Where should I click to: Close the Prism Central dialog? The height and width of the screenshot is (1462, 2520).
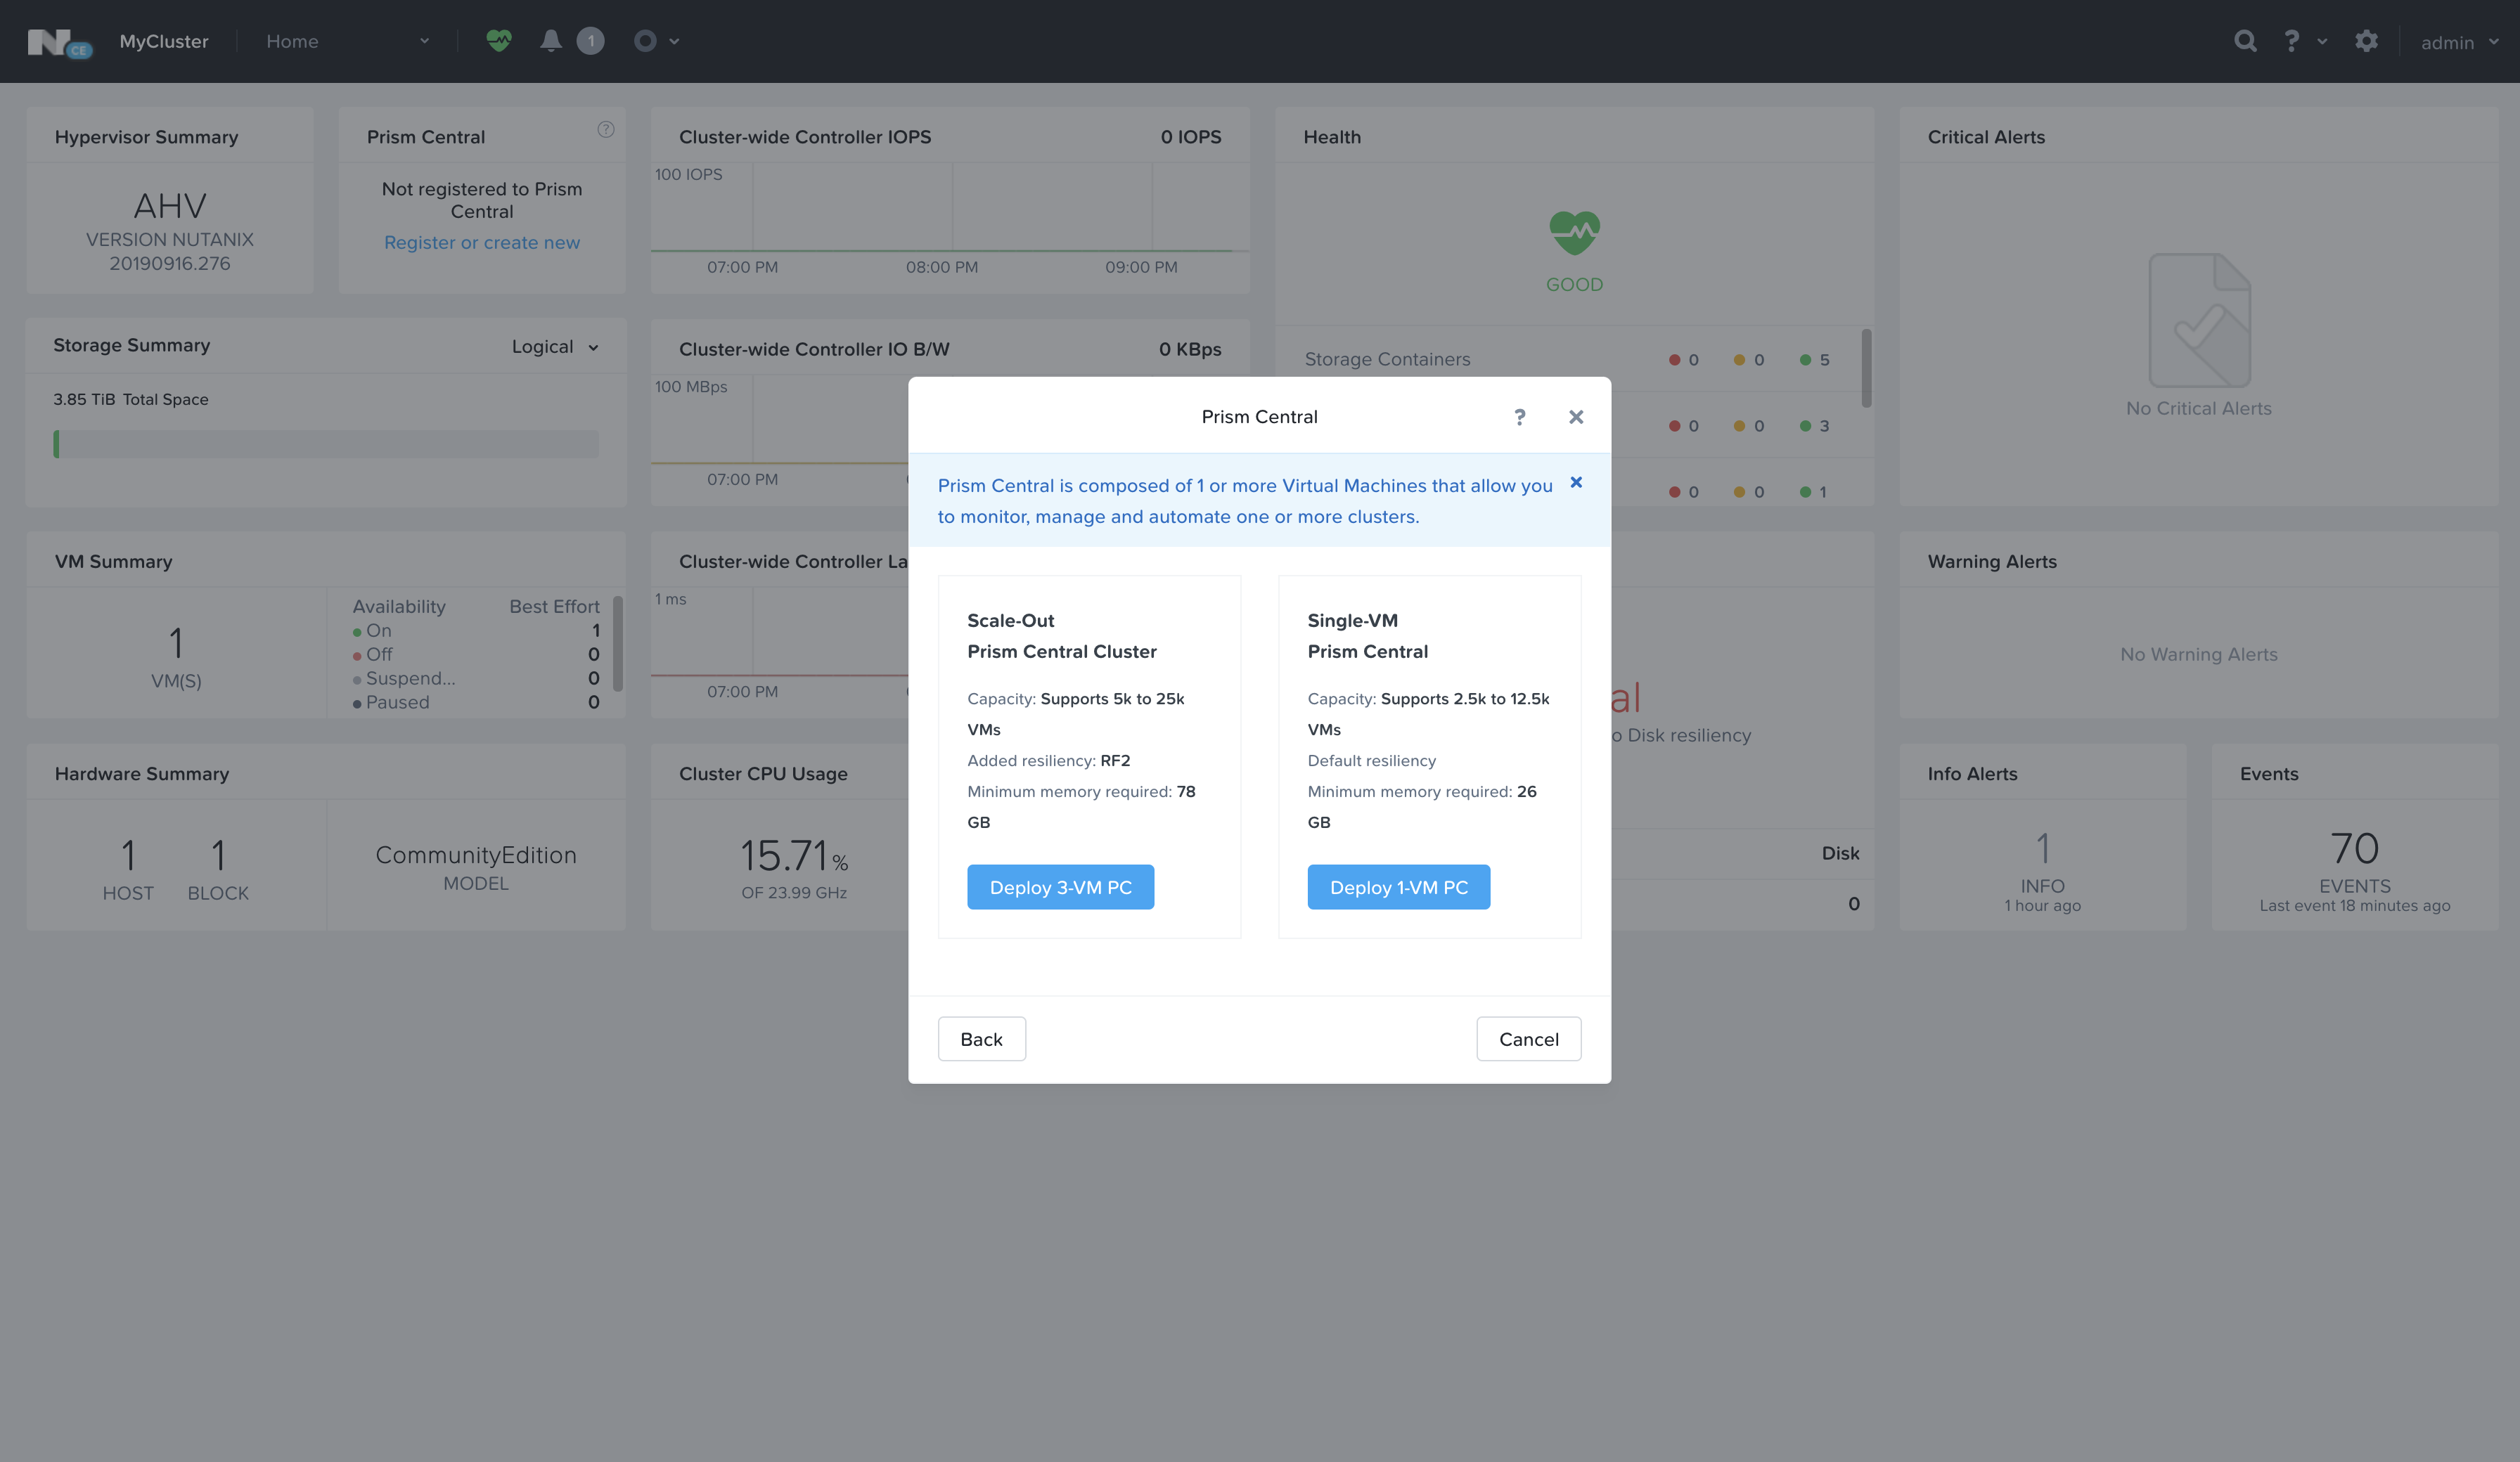point(1576,417)
